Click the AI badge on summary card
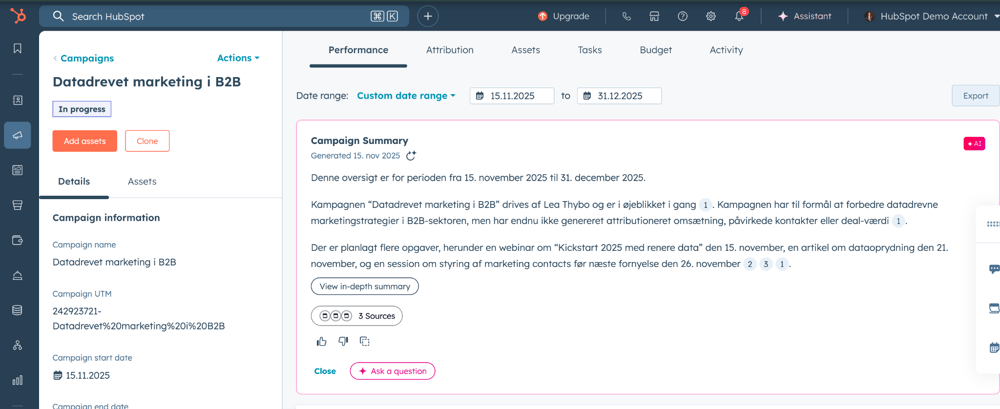The image size is (1000, 409). tap(974, 144)
